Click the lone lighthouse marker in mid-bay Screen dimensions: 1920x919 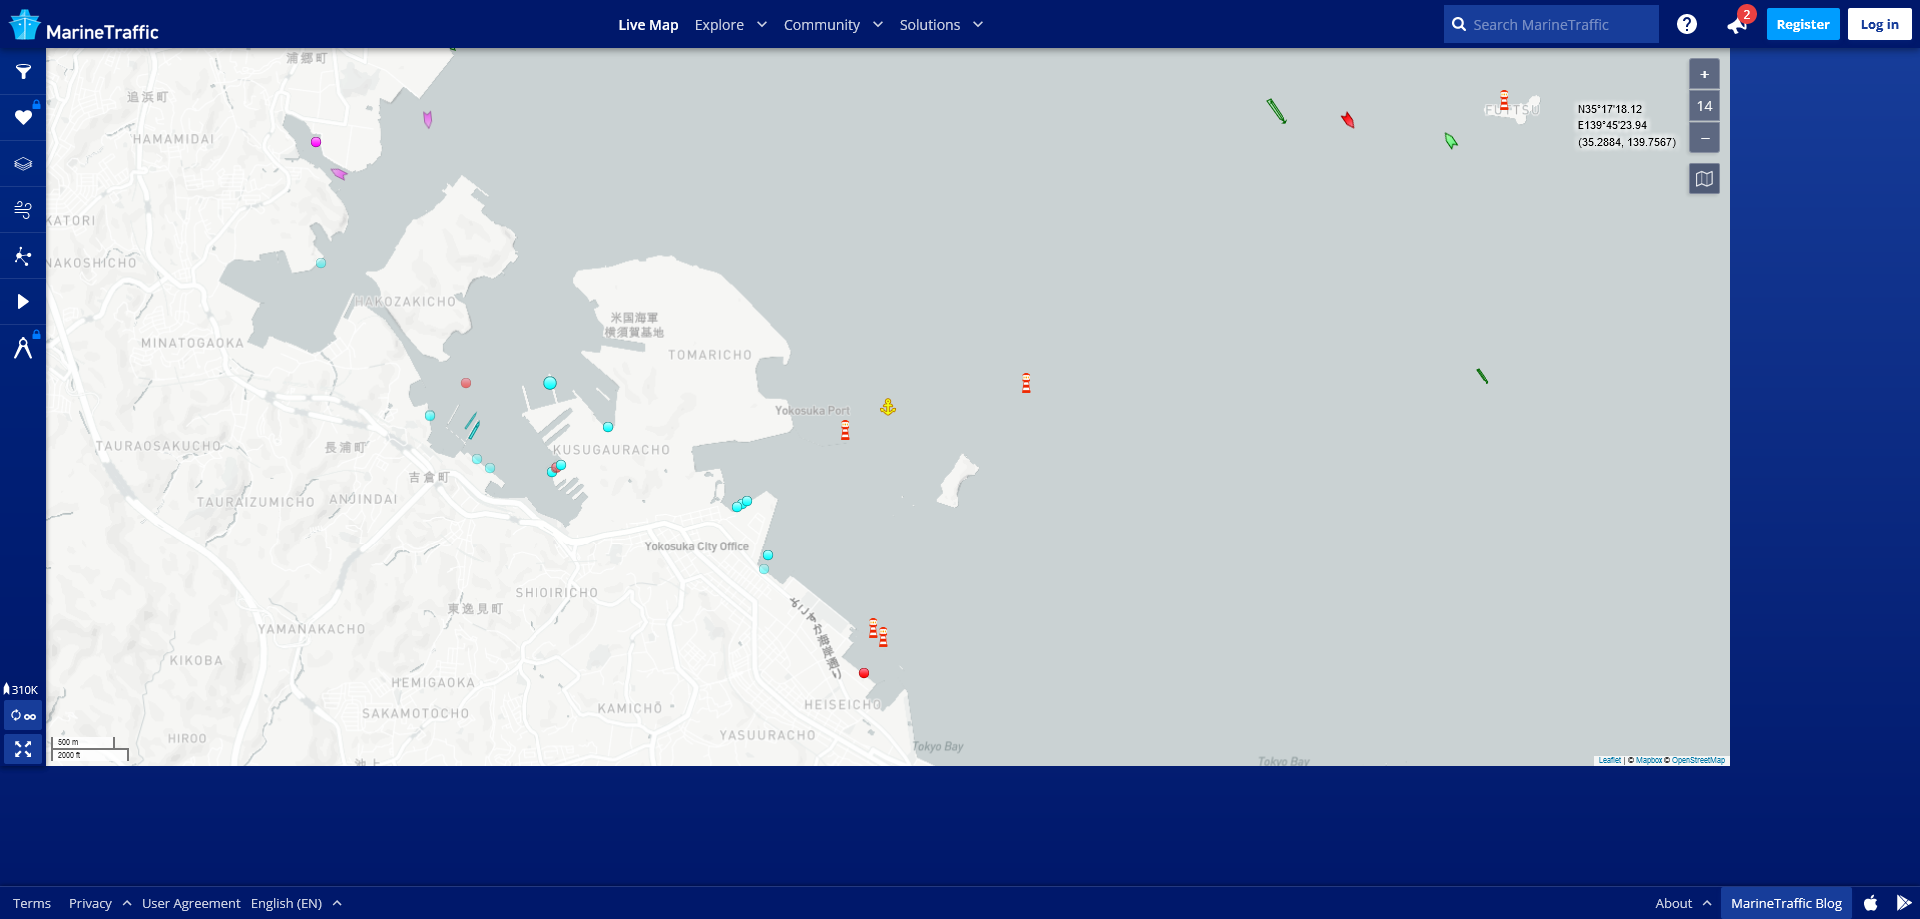(1026, 383)
